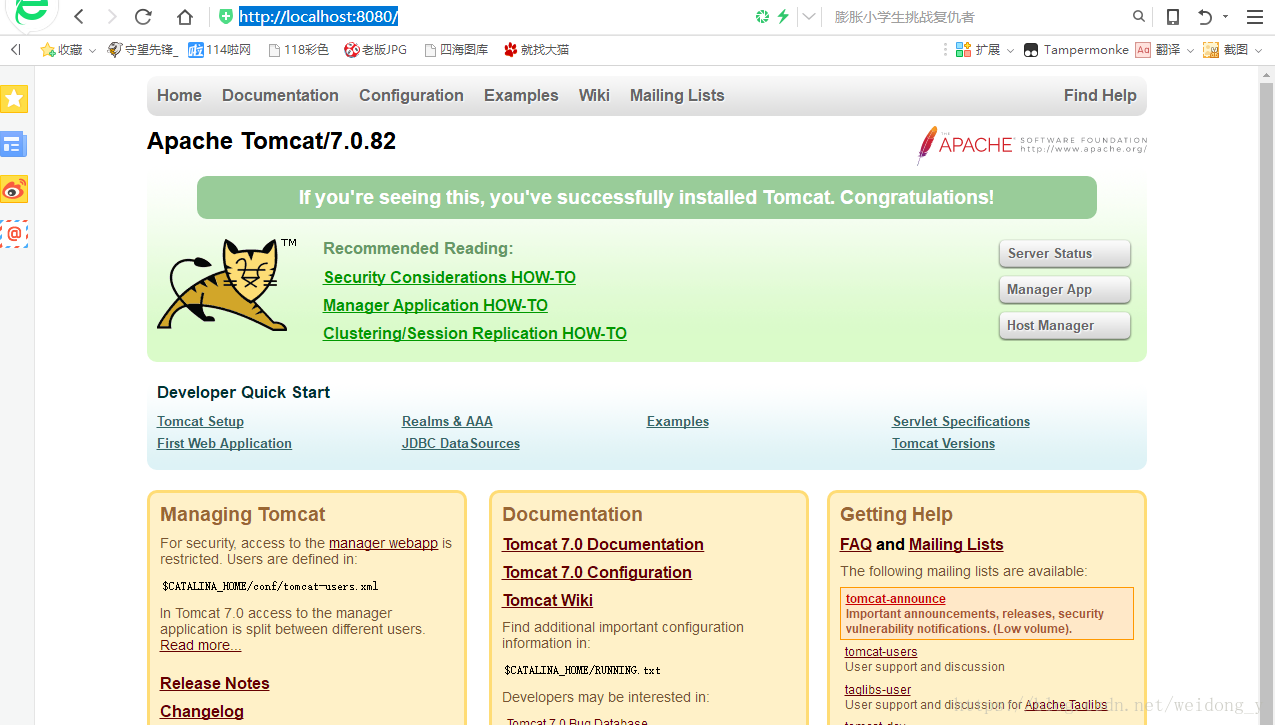Expand the 翻译 translate dropdown
The height and width of the screenshot is (725, 1275).
coord(1190,50)
